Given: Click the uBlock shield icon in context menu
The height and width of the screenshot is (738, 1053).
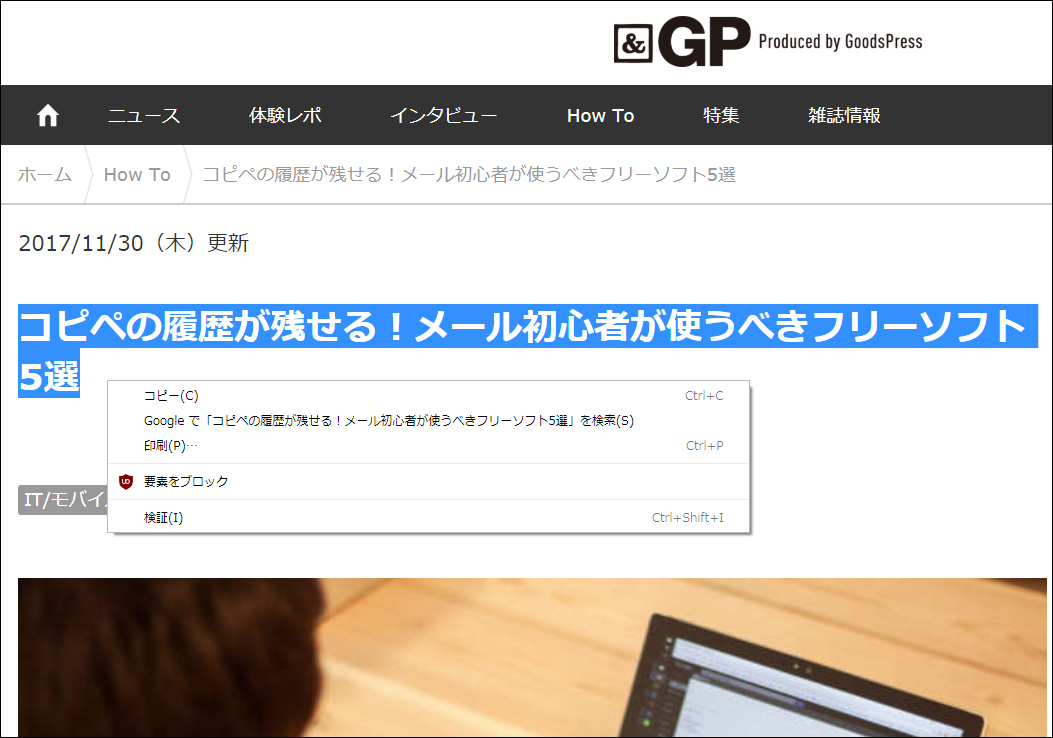Looking at the screenshot, I should (126, 481).
